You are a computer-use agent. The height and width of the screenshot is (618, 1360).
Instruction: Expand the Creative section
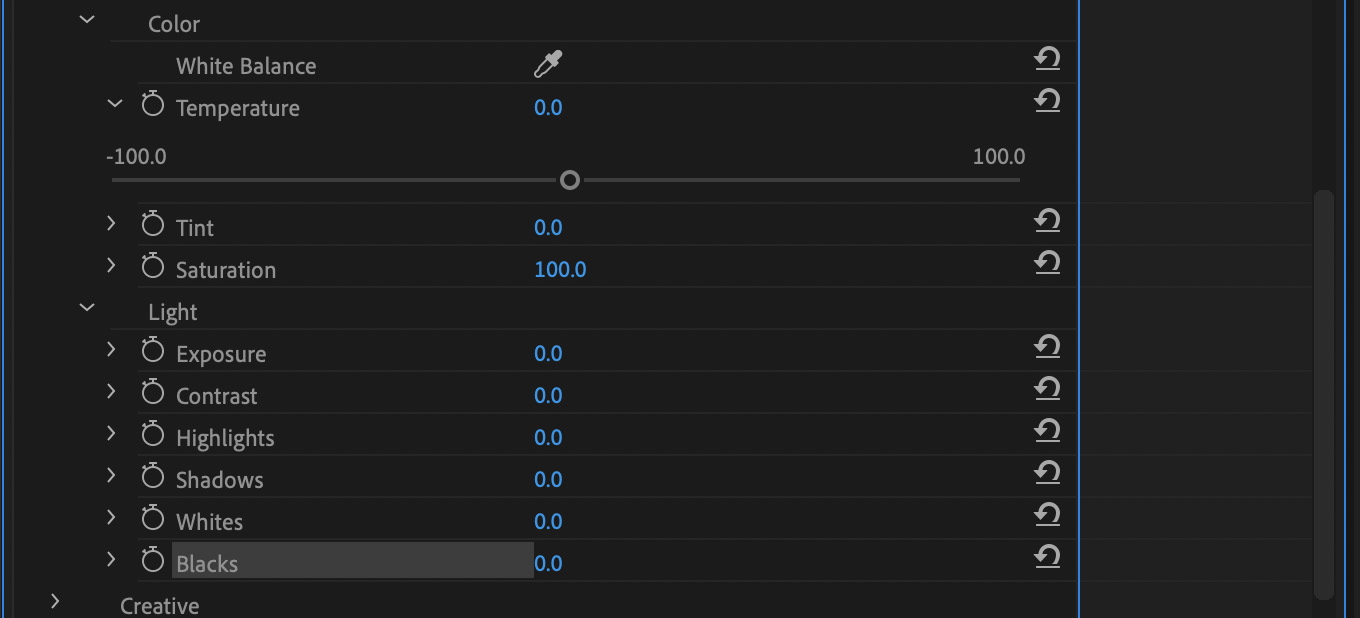(x=55, y=601)
